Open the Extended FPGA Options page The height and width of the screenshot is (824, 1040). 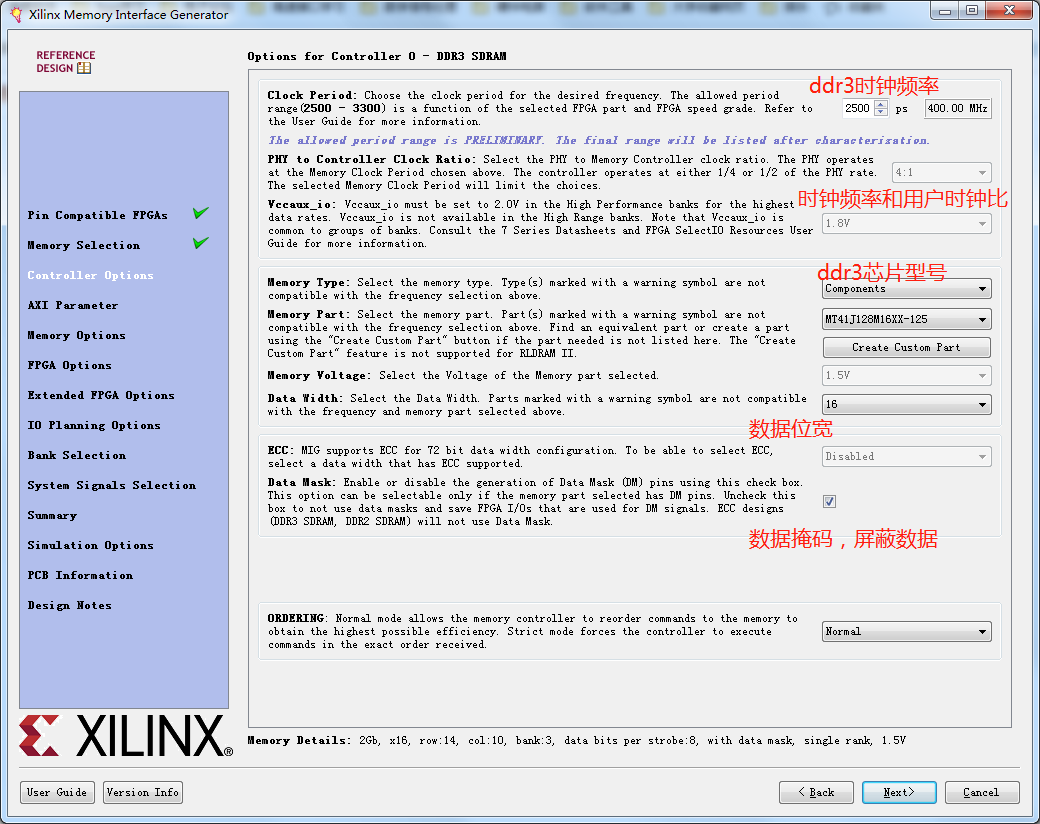point(100,395)
